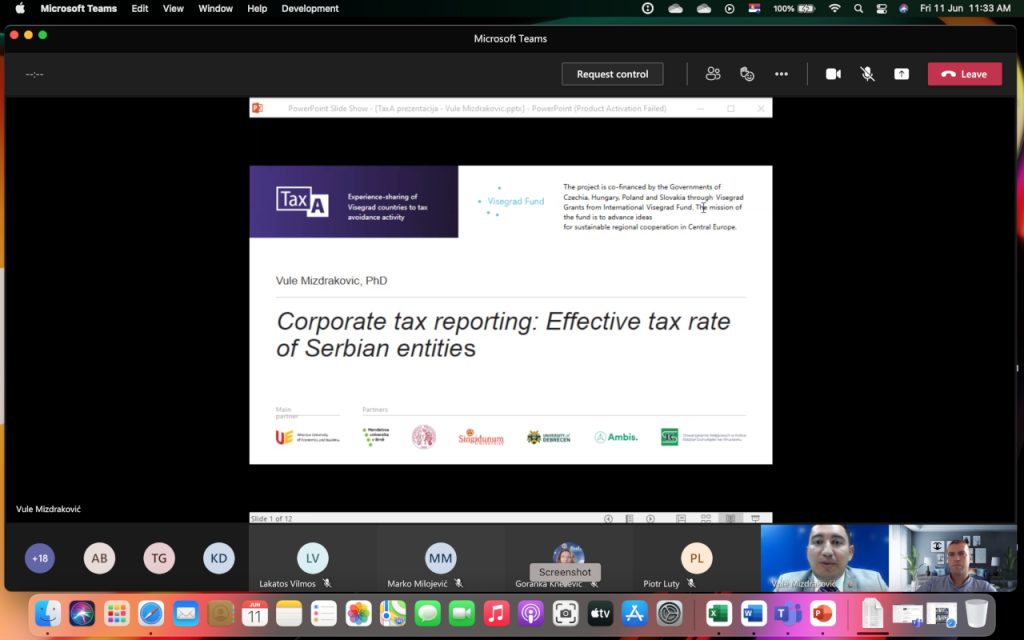Screen dimensions: 1024x640
Task: Open Excel from the Dock
Action: coord(718,613)
